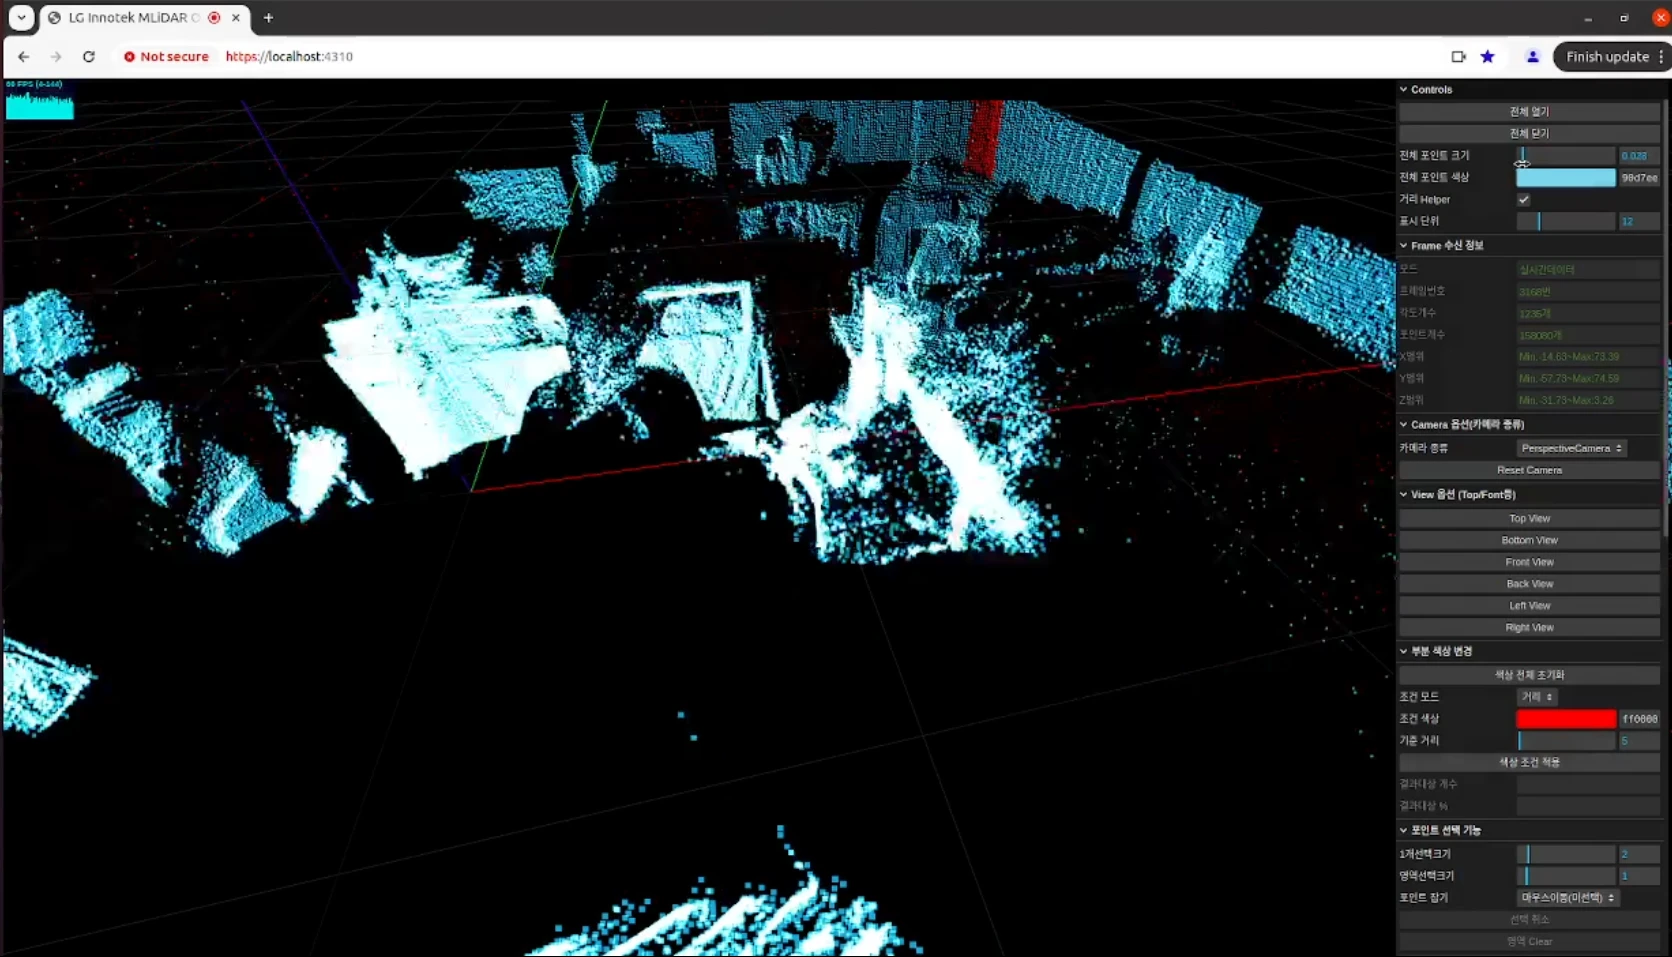1672x957 pixels.
Task: Open the tab search dropdown arrow
Action: (x=21, y=18)
